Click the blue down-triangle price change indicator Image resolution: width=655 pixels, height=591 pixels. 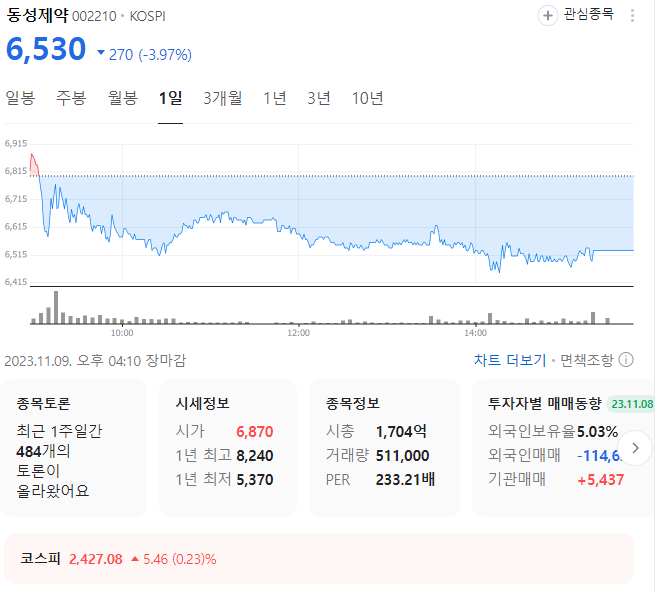tap(101, 53)
